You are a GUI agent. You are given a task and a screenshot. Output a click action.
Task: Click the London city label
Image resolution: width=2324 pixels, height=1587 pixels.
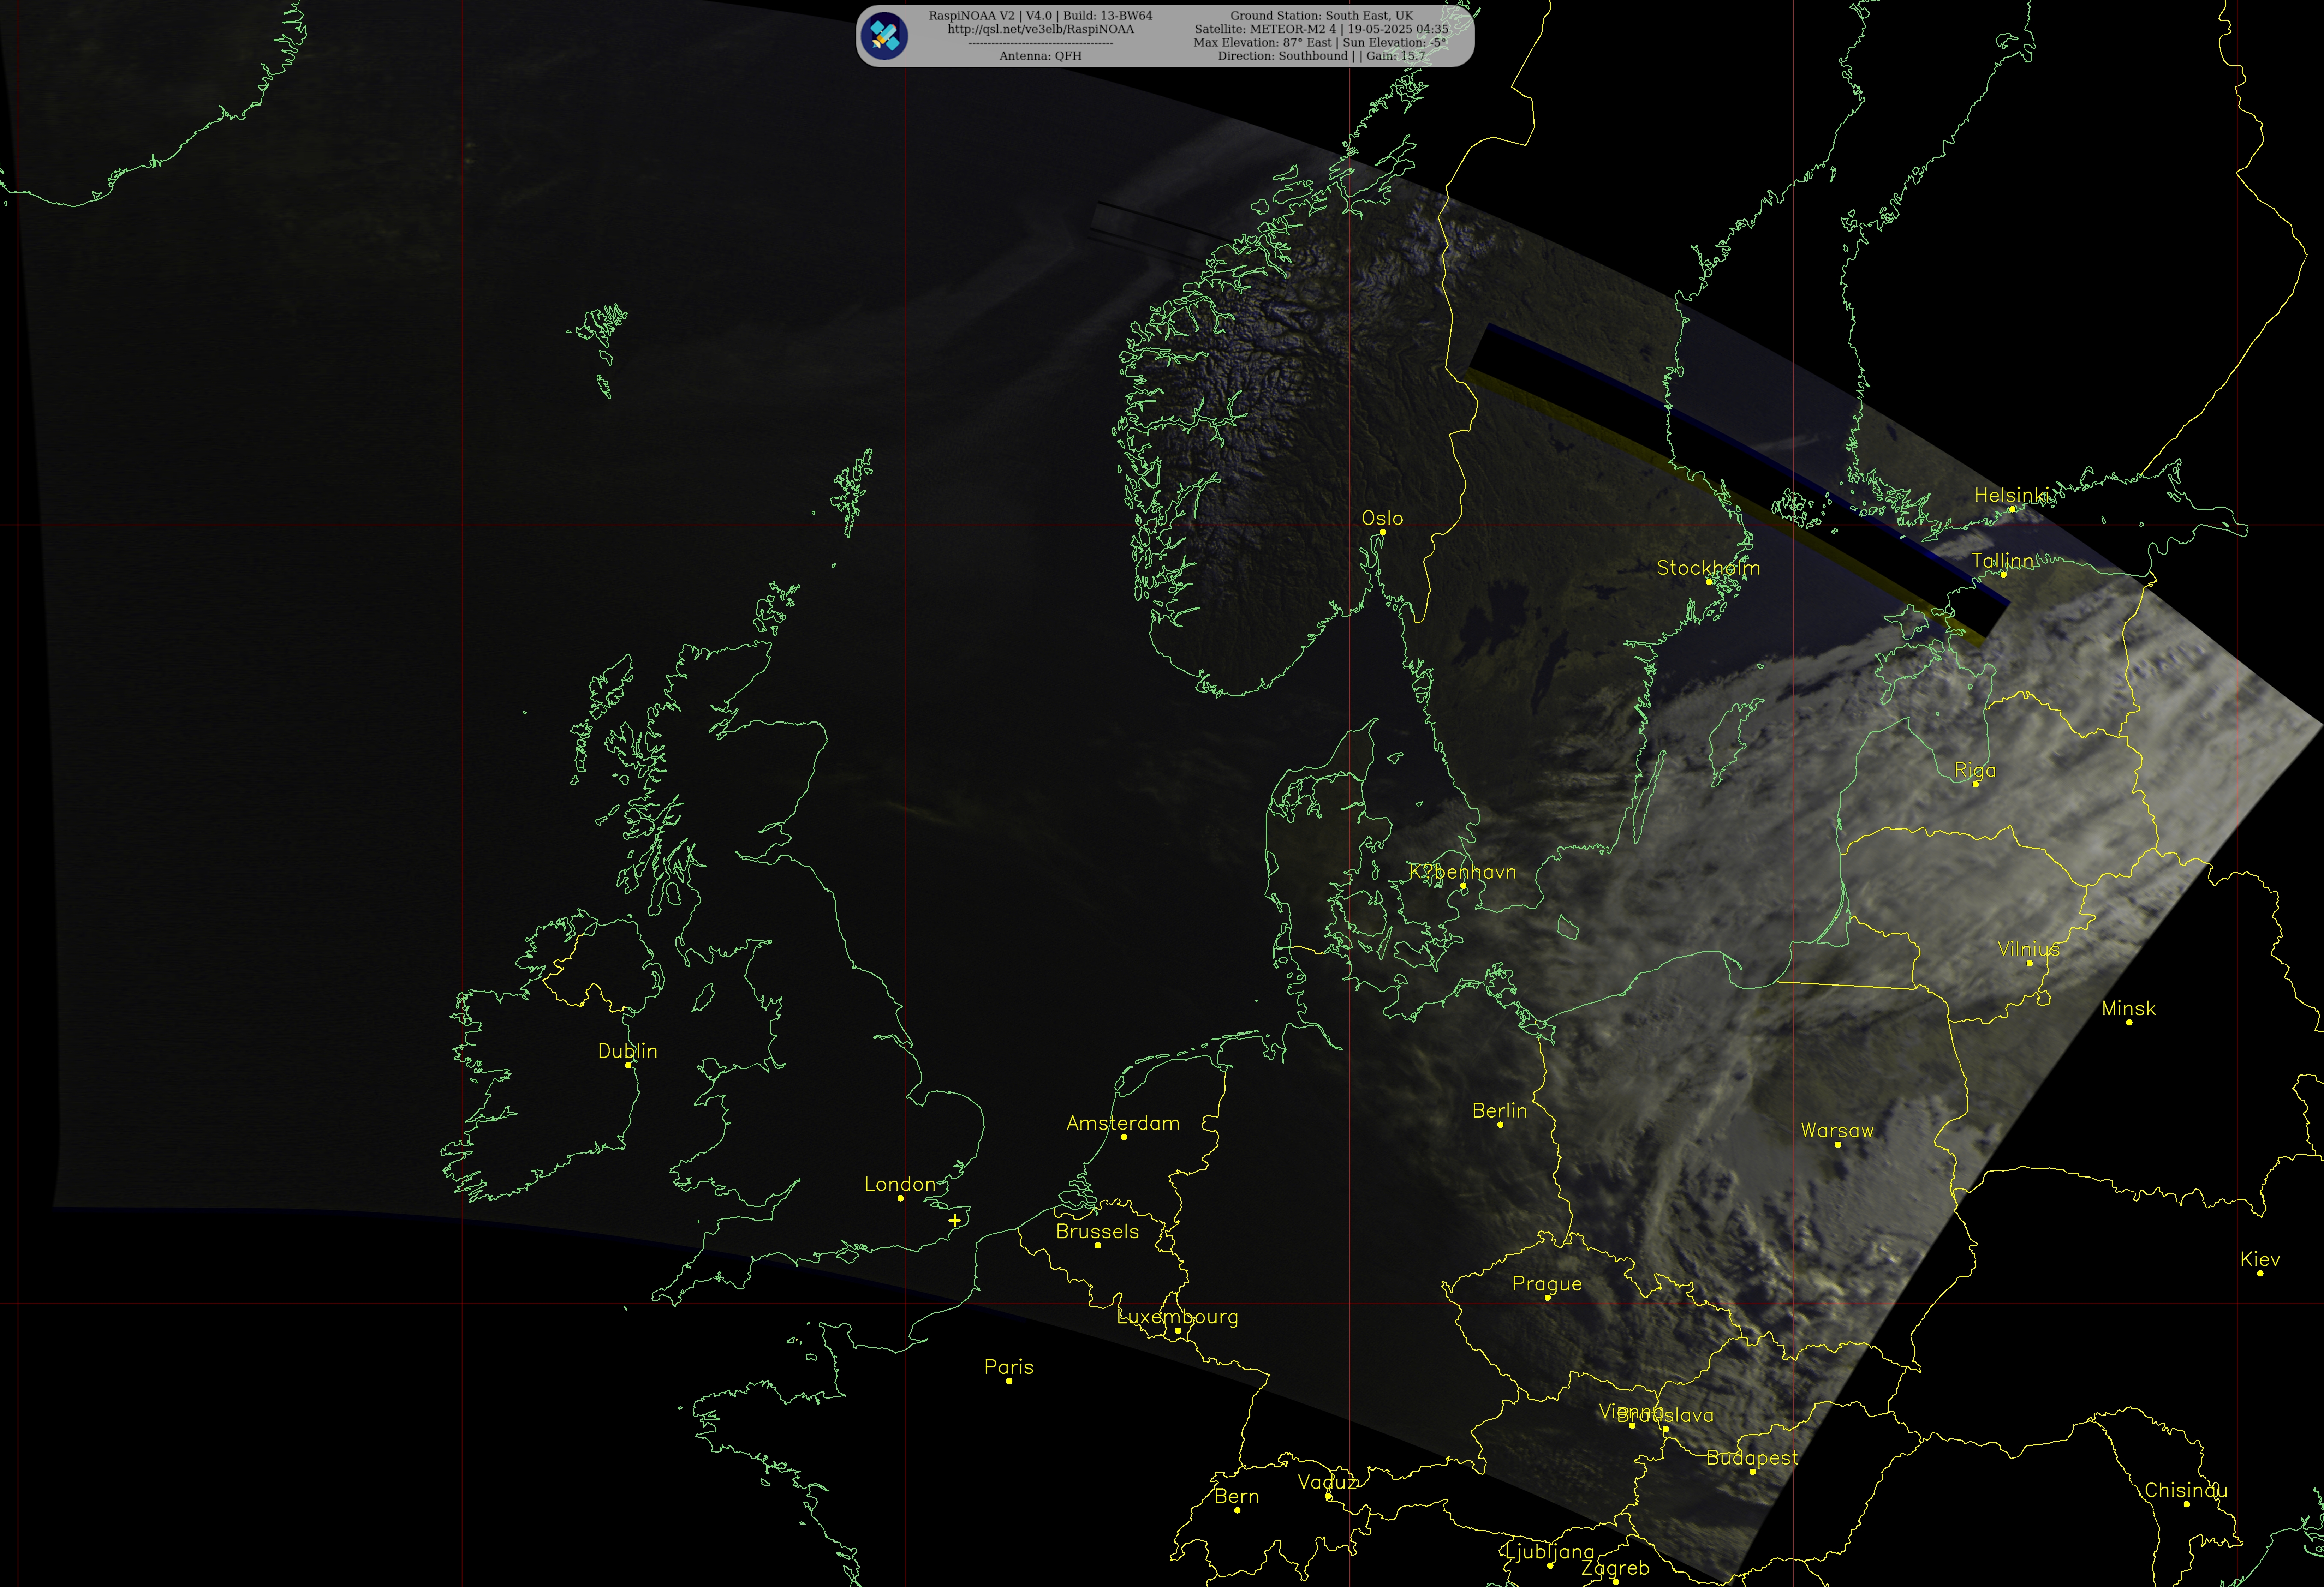(x=900, y=1184)
